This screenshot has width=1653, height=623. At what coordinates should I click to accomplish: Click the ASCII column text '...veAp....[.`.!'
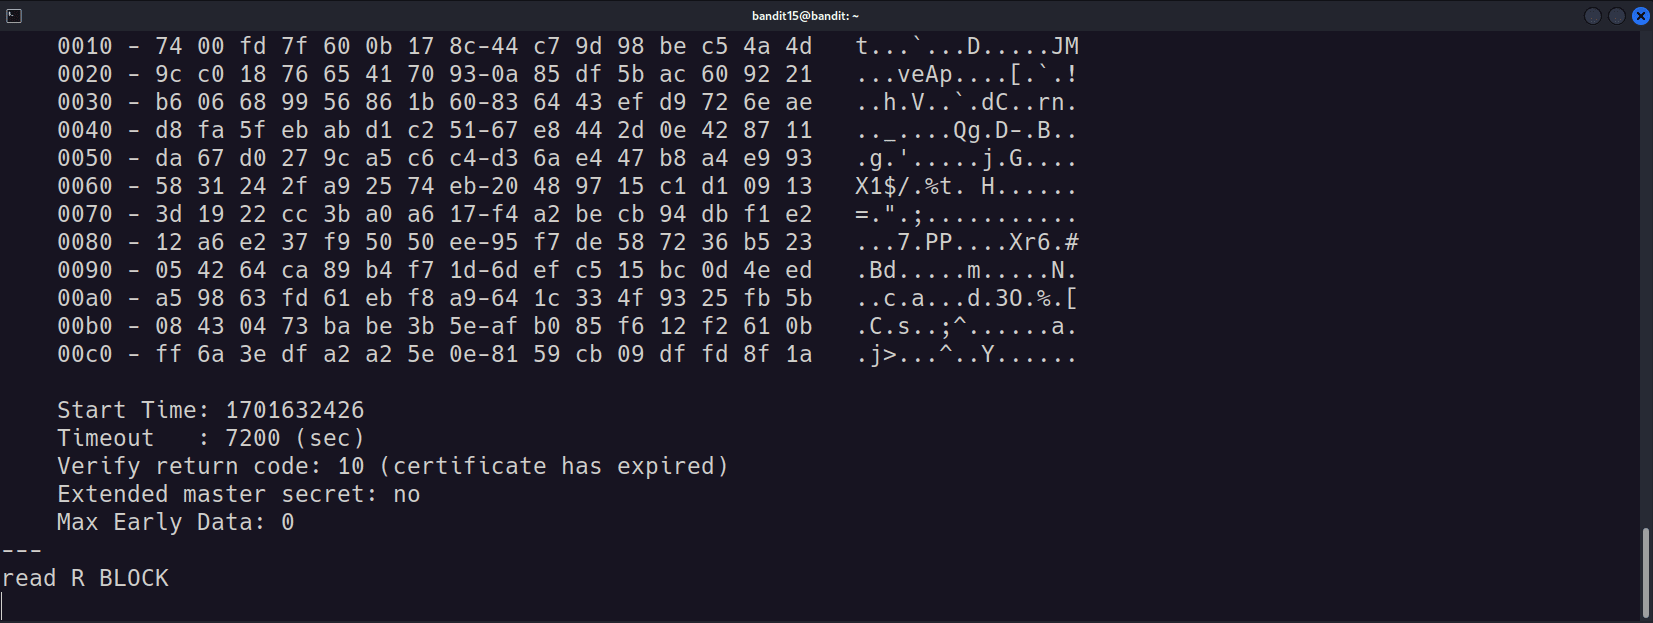967,74
